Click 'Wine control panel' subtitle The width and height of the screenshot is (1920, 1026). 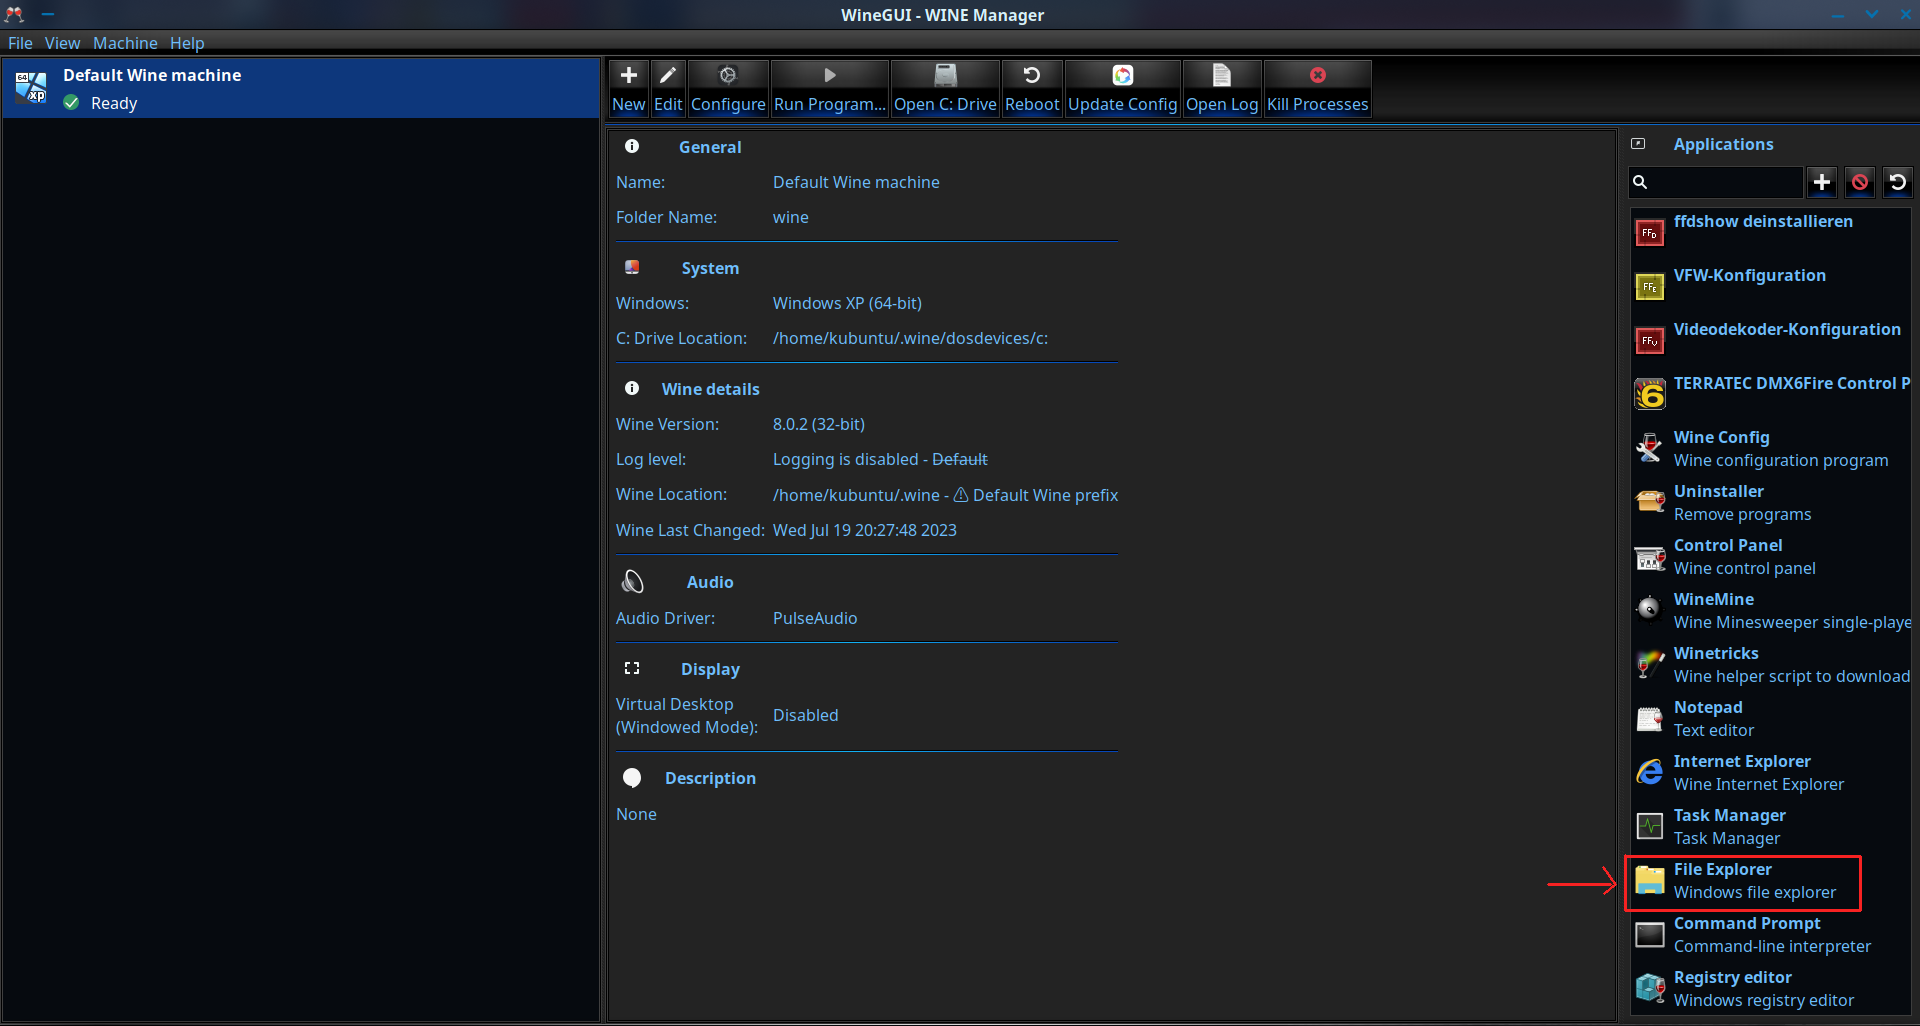tap(1744, 568)
